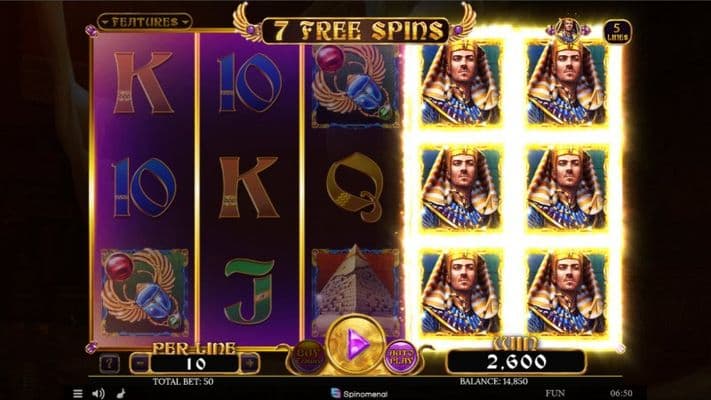Screen dimensions: 711x400
Task: Spin the reels with the gold play button
Action: coord(356,345)
